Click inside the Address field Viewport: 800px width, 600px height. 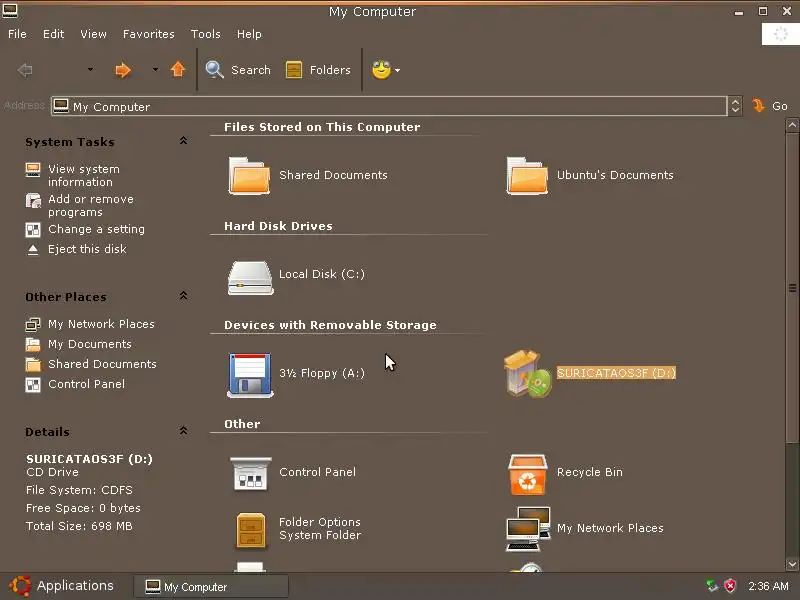(x=389, y=106)
